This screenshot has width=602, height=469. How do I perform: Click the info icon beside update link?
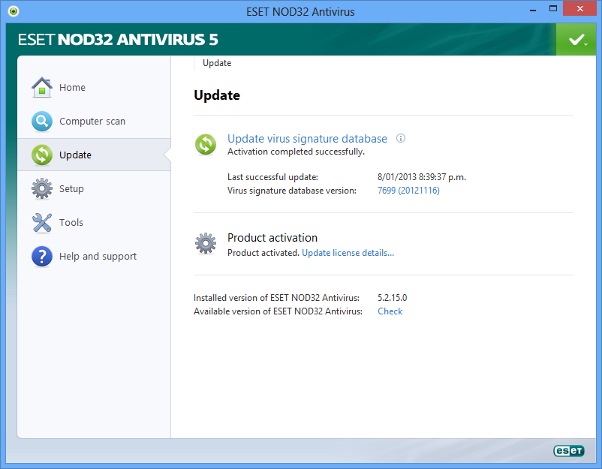tap(400, 138)
